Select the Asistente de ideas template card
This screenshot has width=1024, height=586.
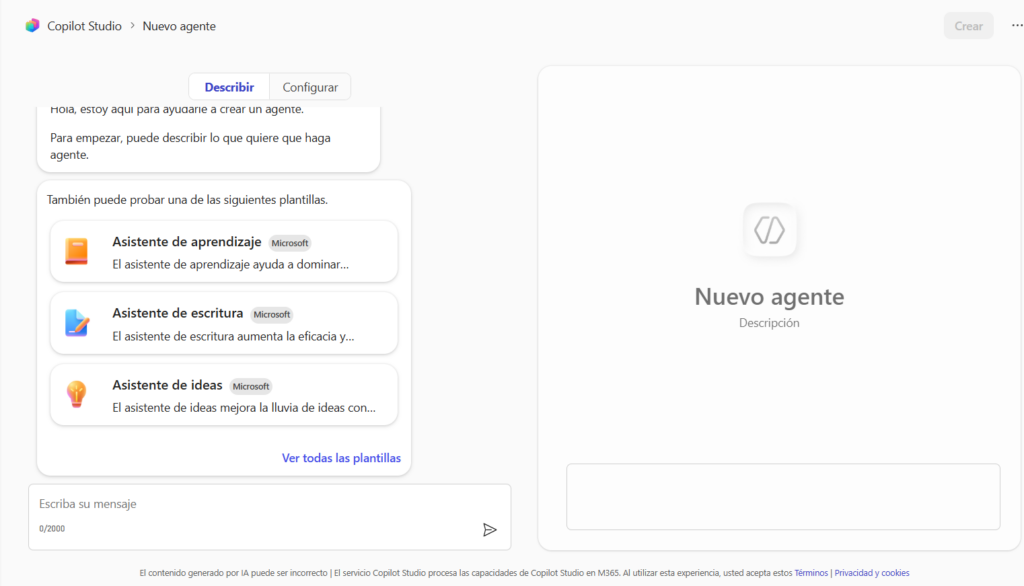pyautogui.click(x=224, y=395)
